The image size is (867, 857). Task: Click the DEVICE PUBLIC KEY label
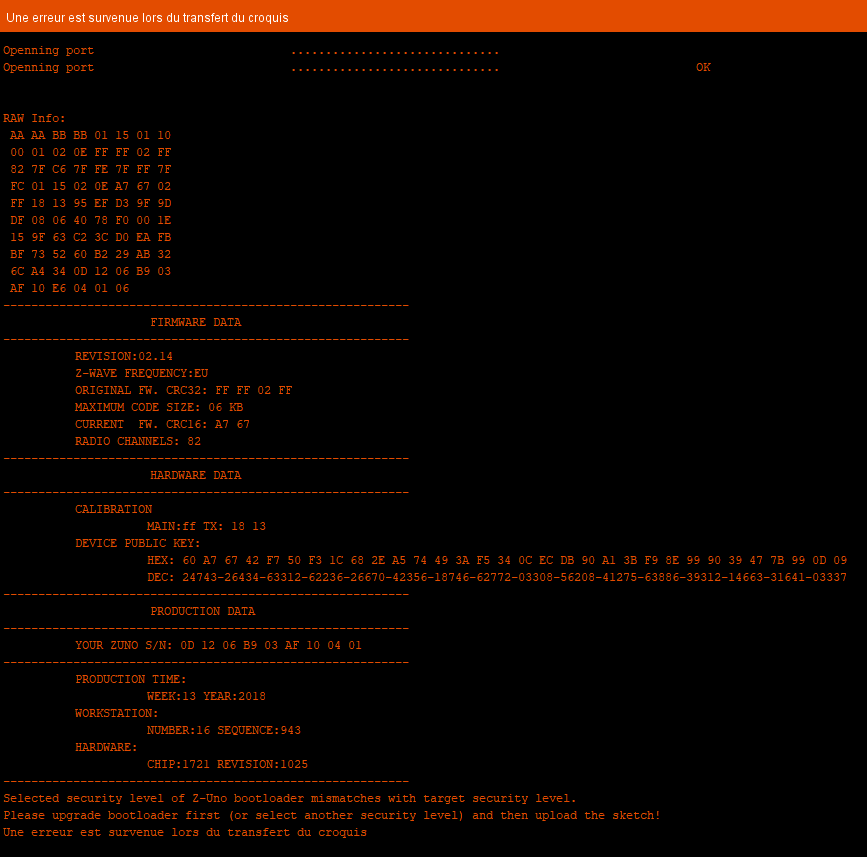[x=137, y=544]
